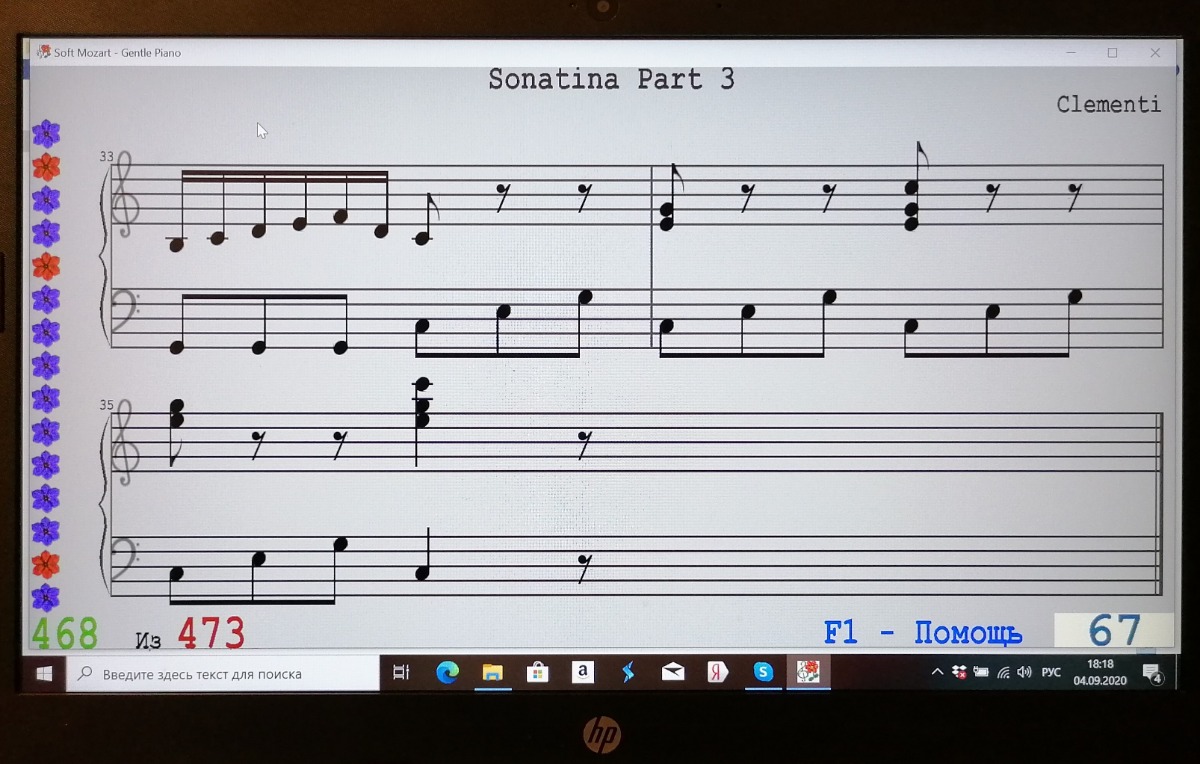Switch the РУС input language indicator
This screenshot has height=764, width=1200.
1051,673
